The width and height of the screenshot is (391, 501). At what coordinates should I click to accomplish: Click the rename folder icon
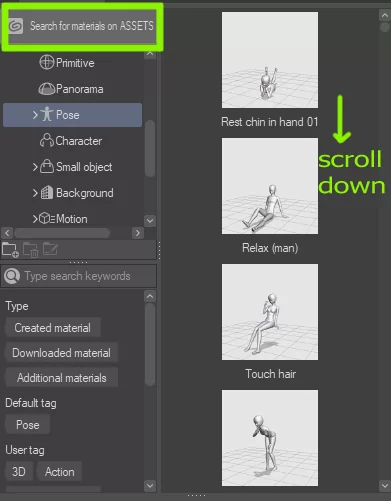click(x=50, y=250)
